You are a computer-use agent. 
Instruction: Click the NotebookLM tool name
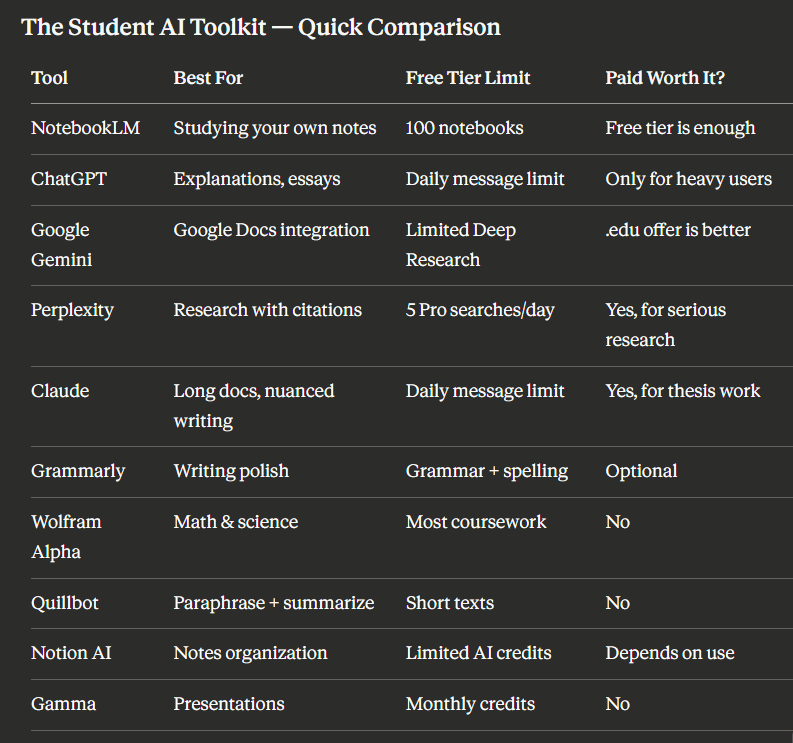click(85, 128)
